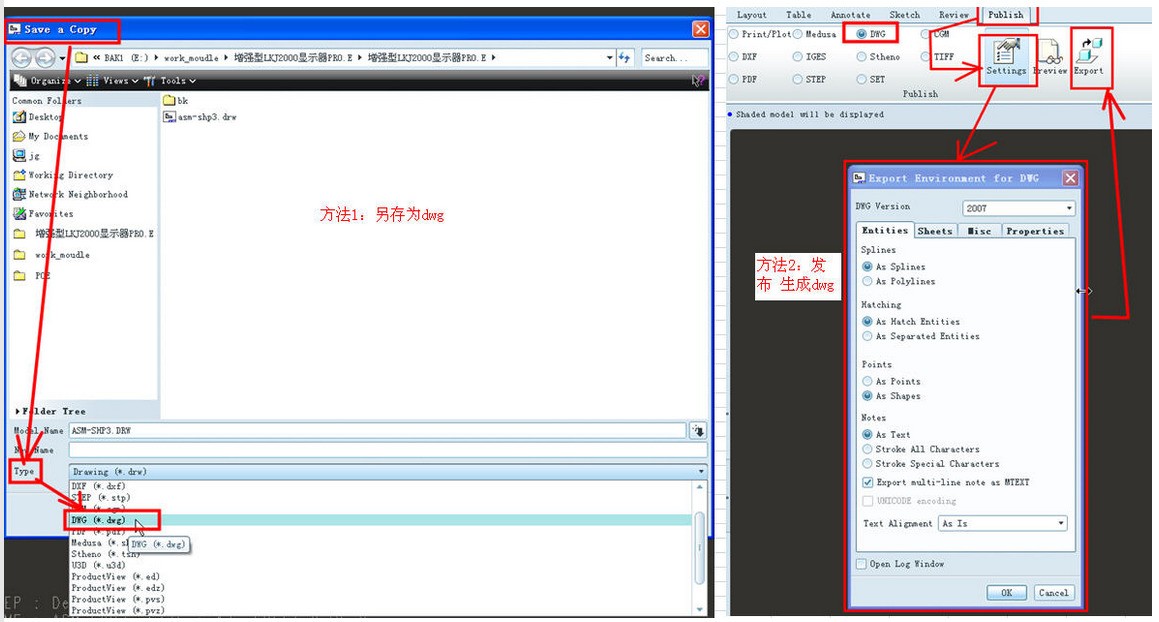Choose the IGES publish format radio
Screen dimensions: 1159x622
click(798, 57)
